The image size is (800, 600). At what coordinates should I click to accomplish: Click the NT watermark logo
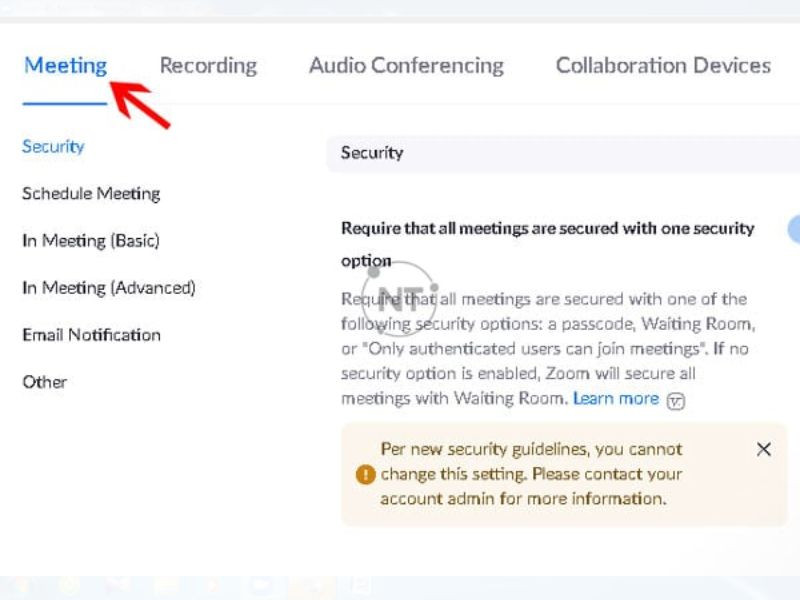(x=399, y=299)
